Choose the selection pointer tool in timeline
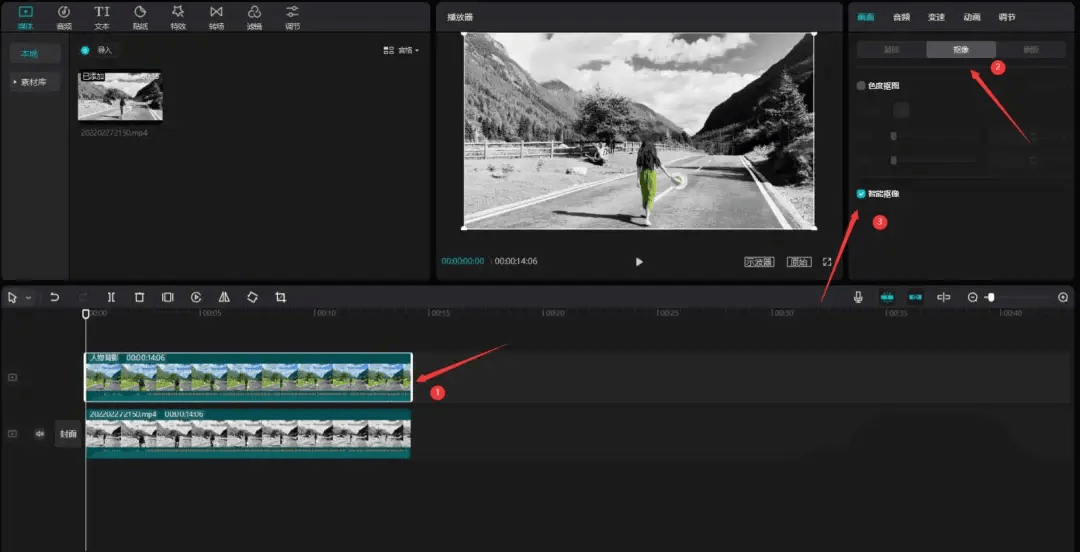This screenshot has width=1080, height=552. (x=12, y=297)
